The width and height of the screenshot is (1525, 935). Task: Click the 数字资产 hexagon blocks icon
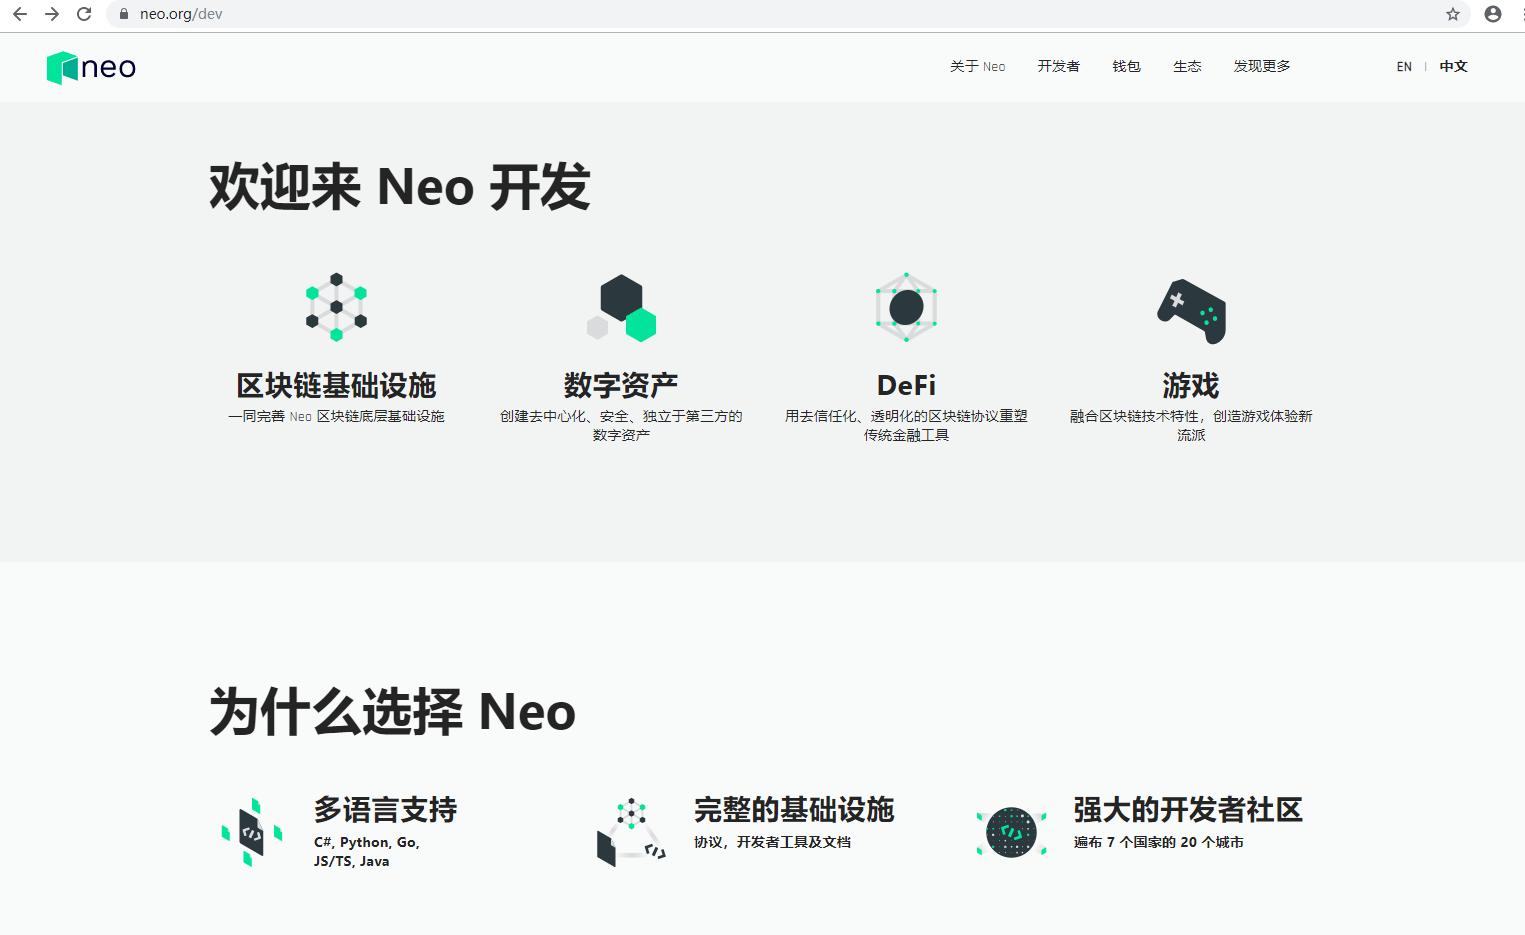pyautogui.click(x=621, y=308)
